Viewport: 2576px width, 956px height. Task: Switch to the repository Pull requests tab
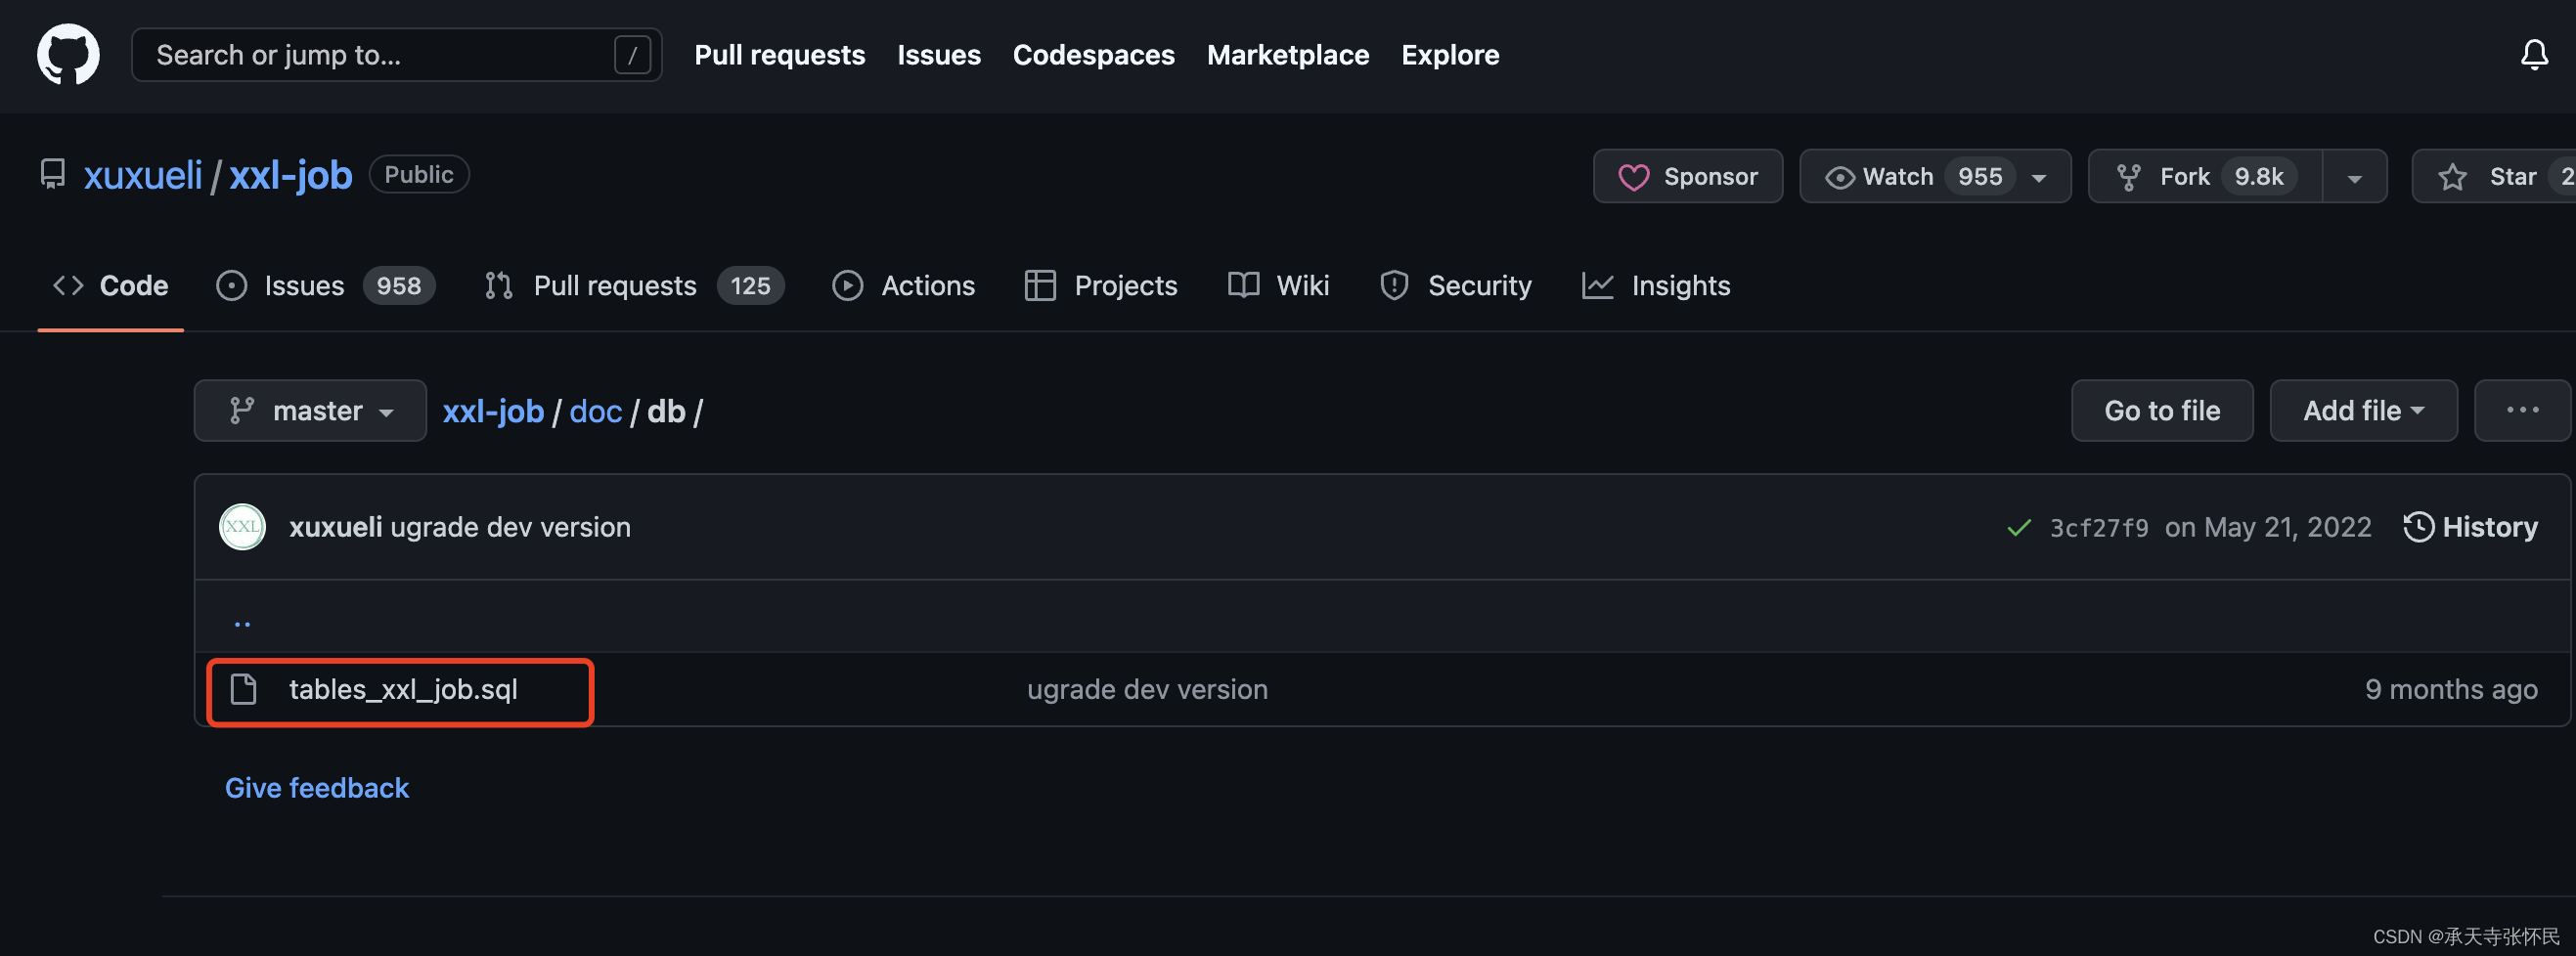pyautogui.click(x=634, y=286)
